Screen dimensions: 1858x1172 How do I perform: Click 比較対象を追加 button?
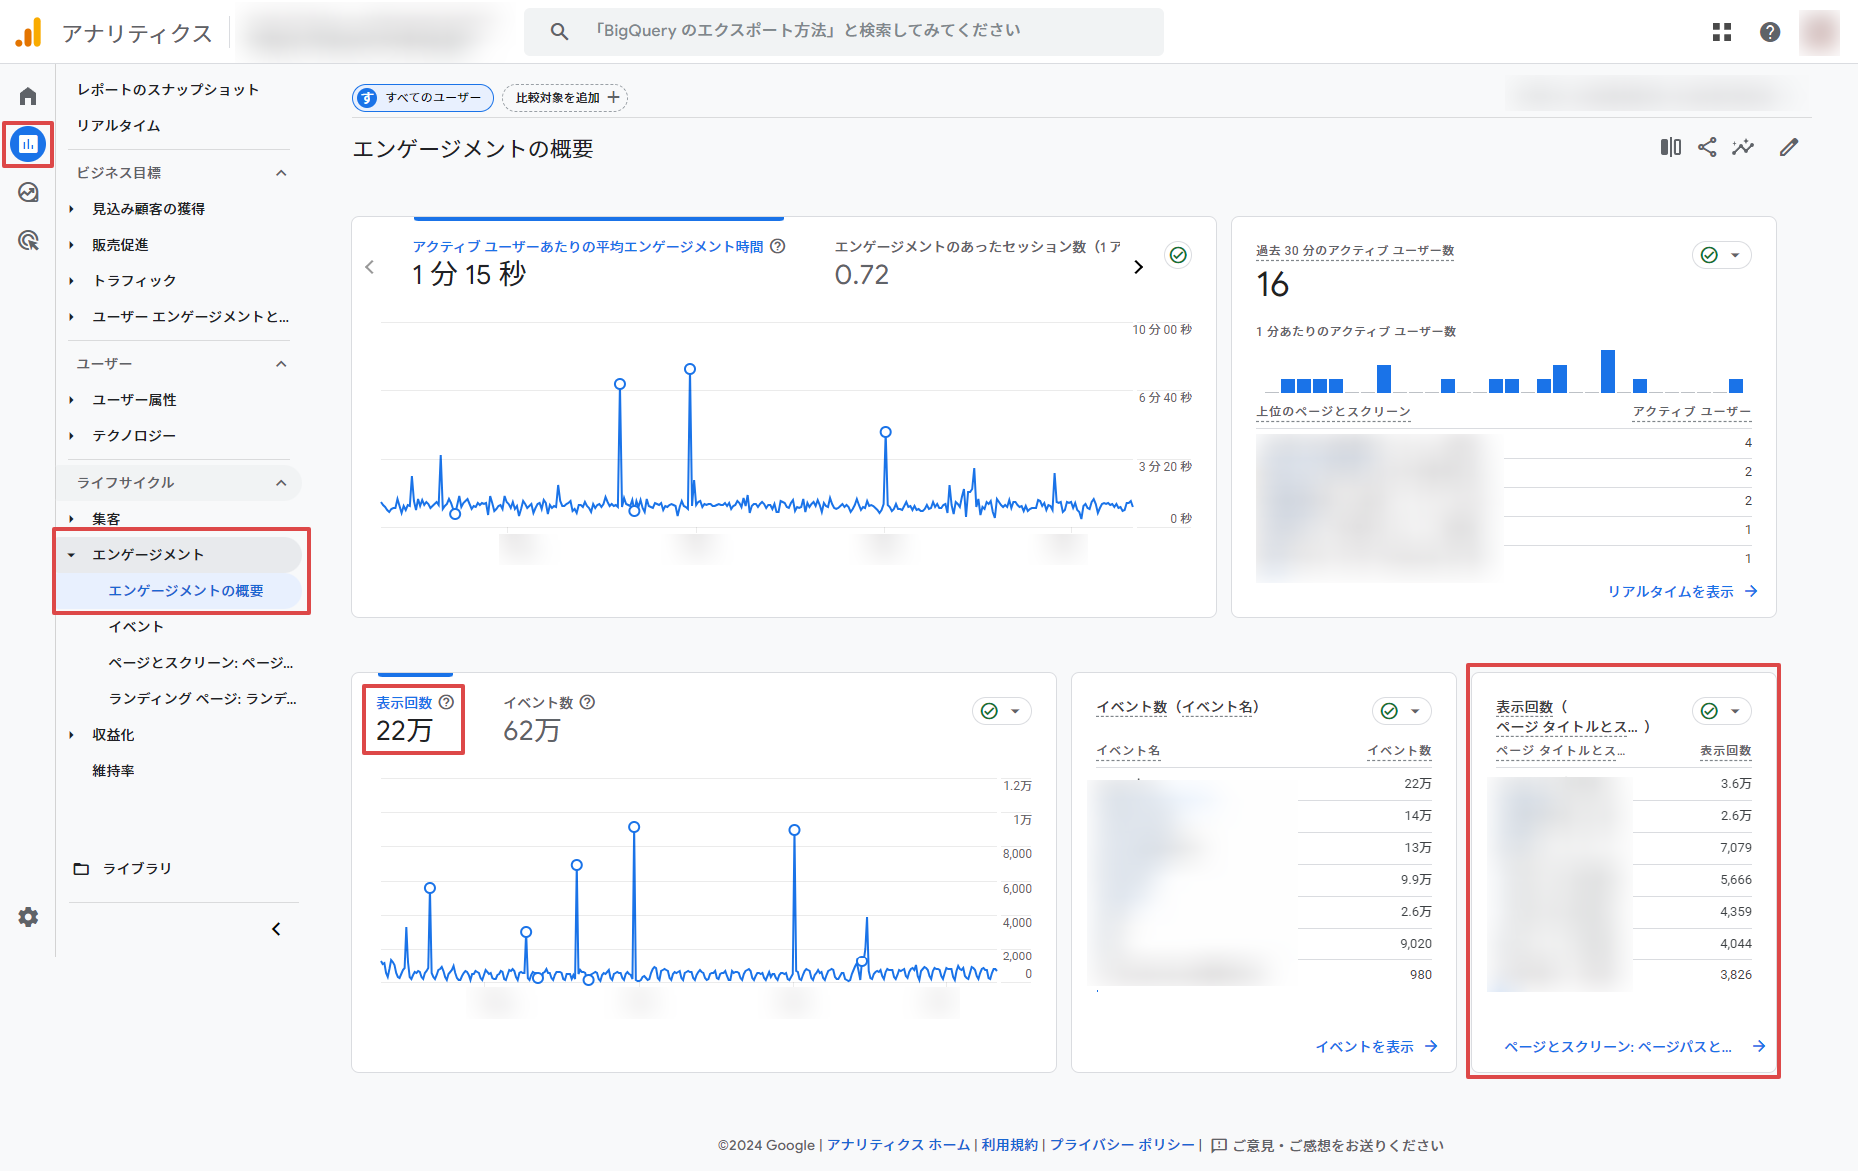pyautogui.click(x=565, y=97)
